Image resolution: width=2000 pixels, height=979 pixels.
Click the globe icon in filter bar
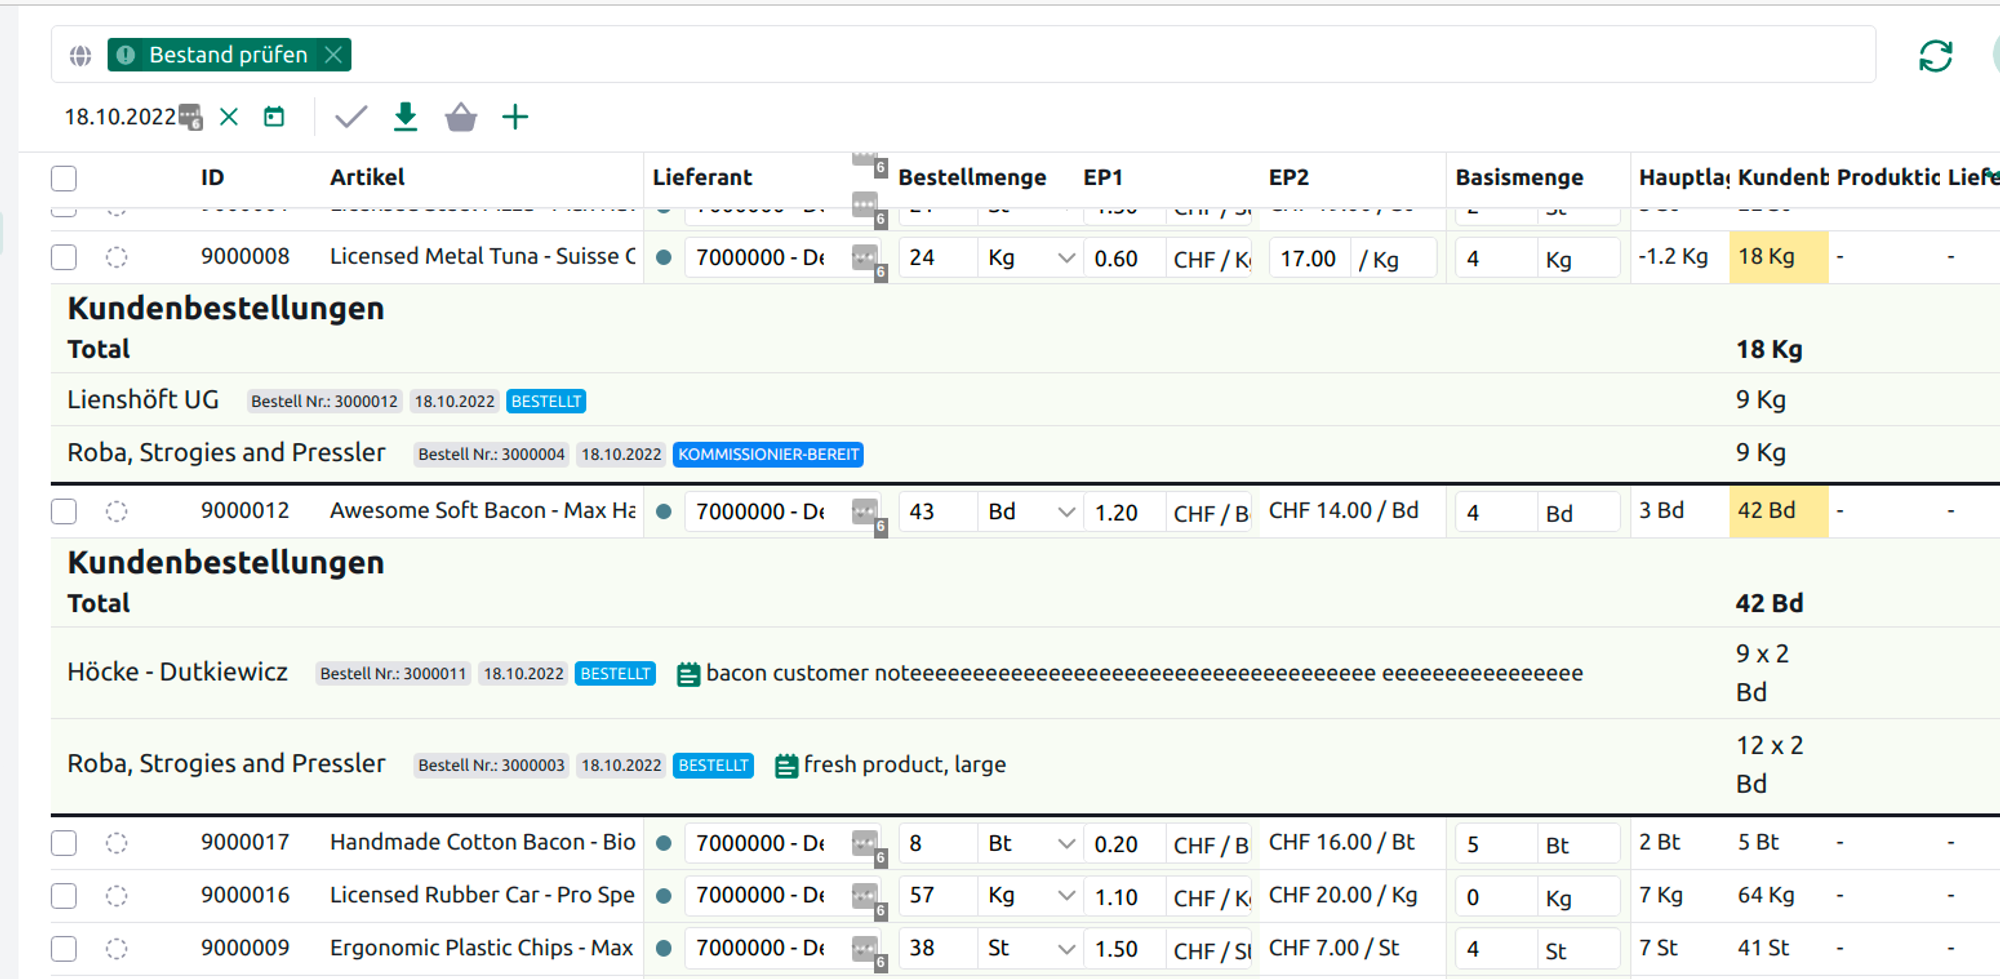(x=81, y=56)
